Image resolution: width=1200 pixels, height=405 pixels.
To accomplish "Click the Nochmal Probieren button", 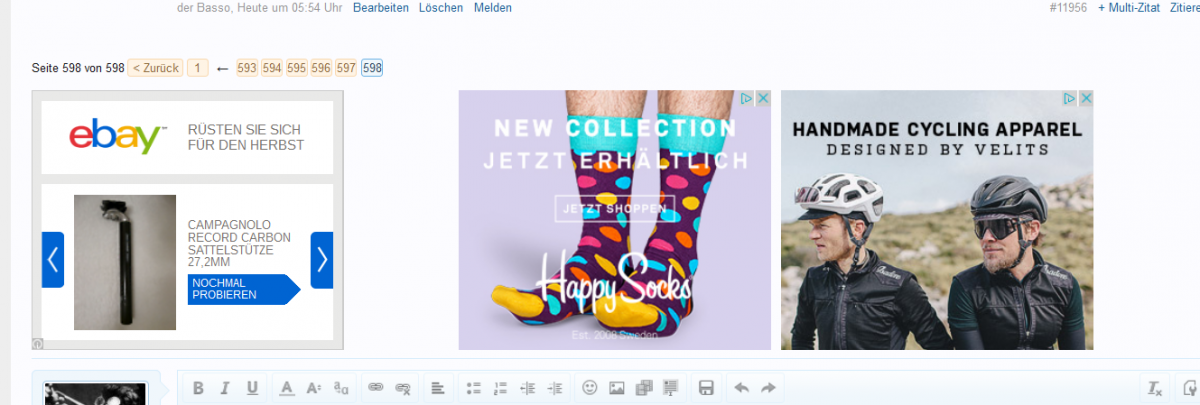I will (244, 289).
